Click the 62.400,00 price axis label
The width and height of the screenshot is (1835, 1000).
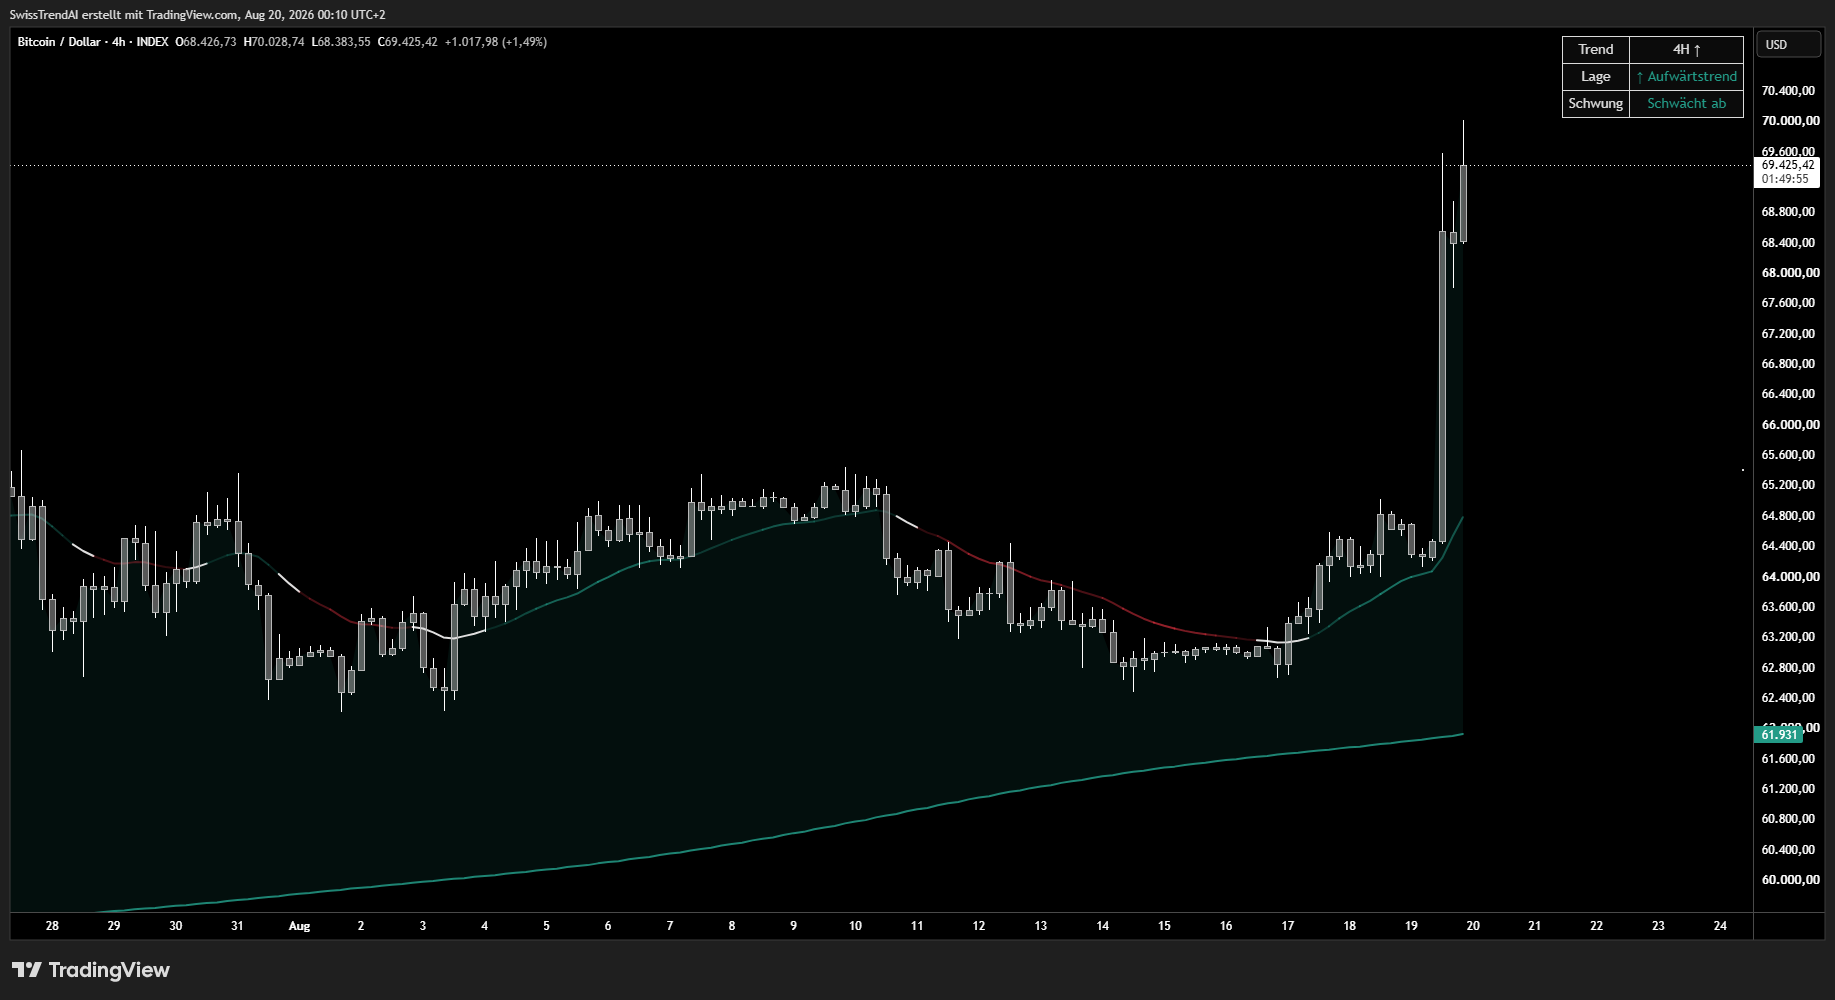[x=1790, y=698]
